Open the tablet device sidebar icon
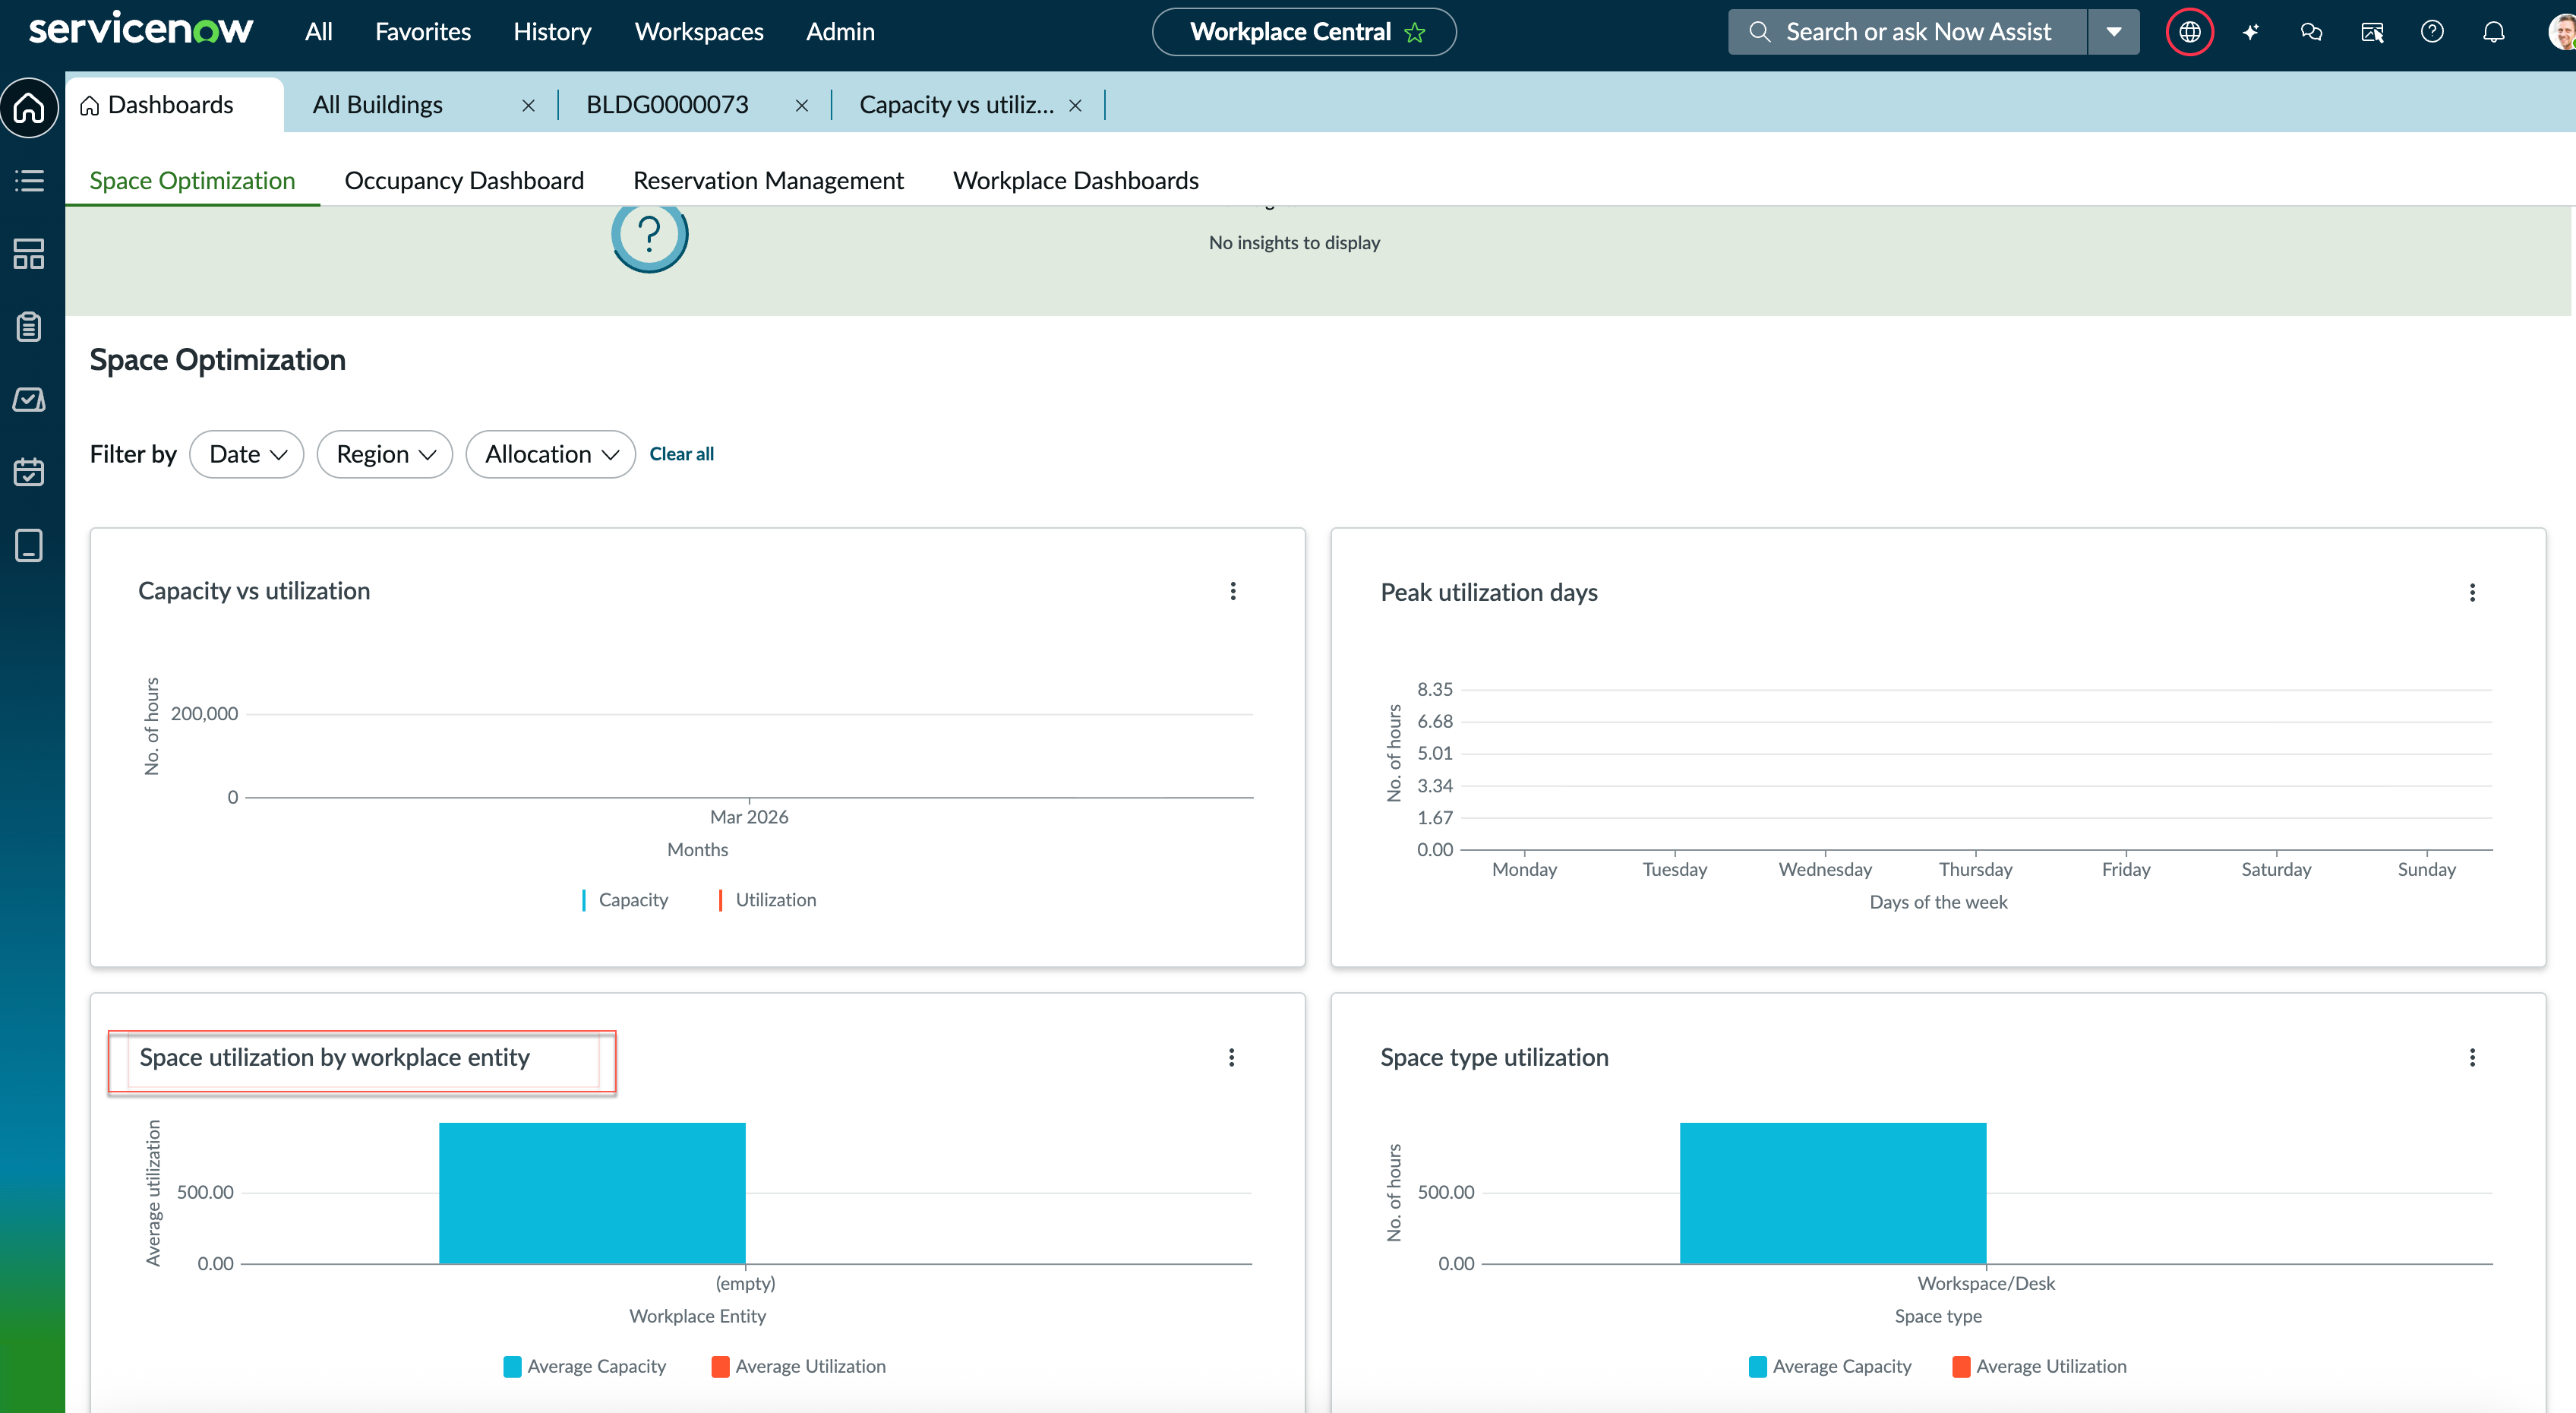2576x1413 pixels. tap(29, 545)
